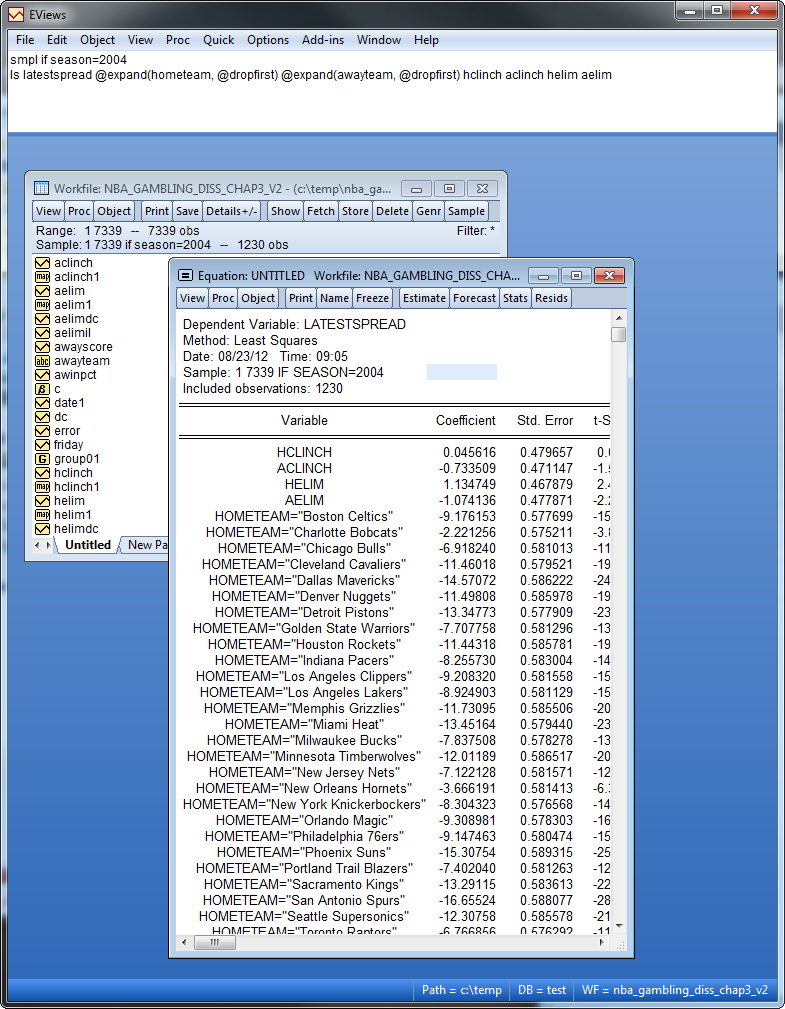This screenshot has height=1009, width=785.
Task: Open the Options menu
Action: (x=268, y=40)
